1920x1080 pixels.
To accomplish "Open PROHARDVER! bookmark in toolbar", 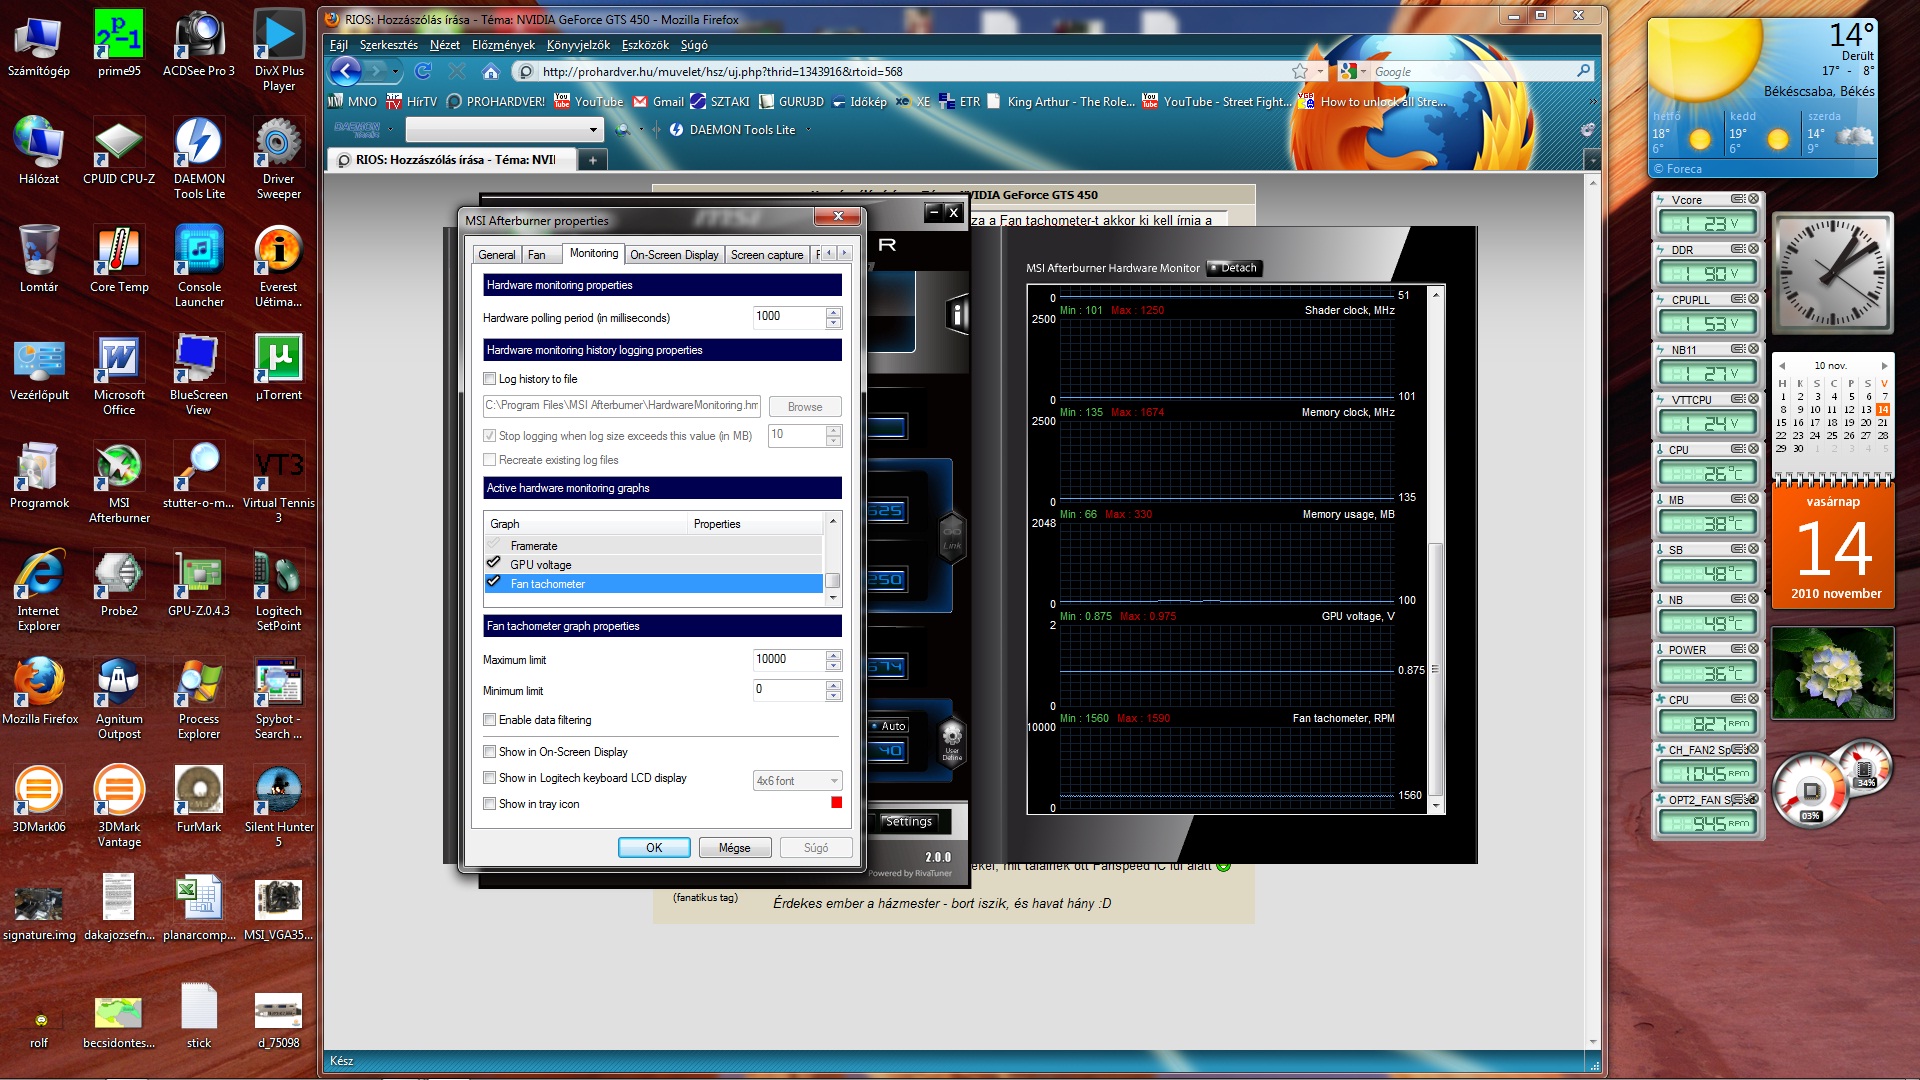I will pyautogui.click(x=496, y=101).
